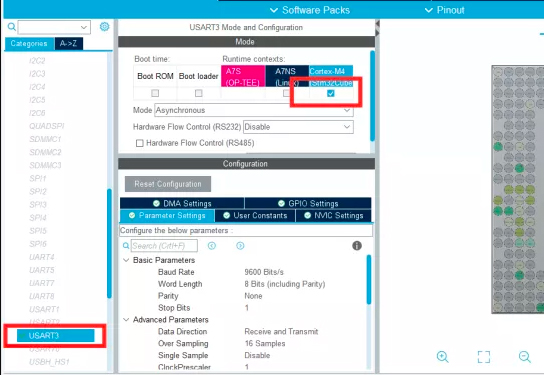Expand the Software Packs menu
The width and height of the screenshot is (544, 375).
[310, 10]
